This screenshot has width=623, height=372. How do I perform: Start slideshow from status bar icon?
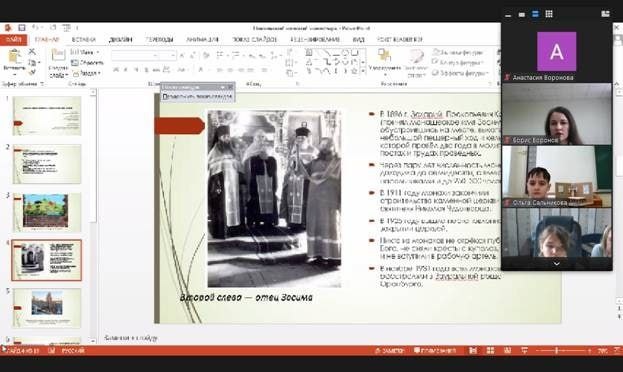(x=524, y=350)
